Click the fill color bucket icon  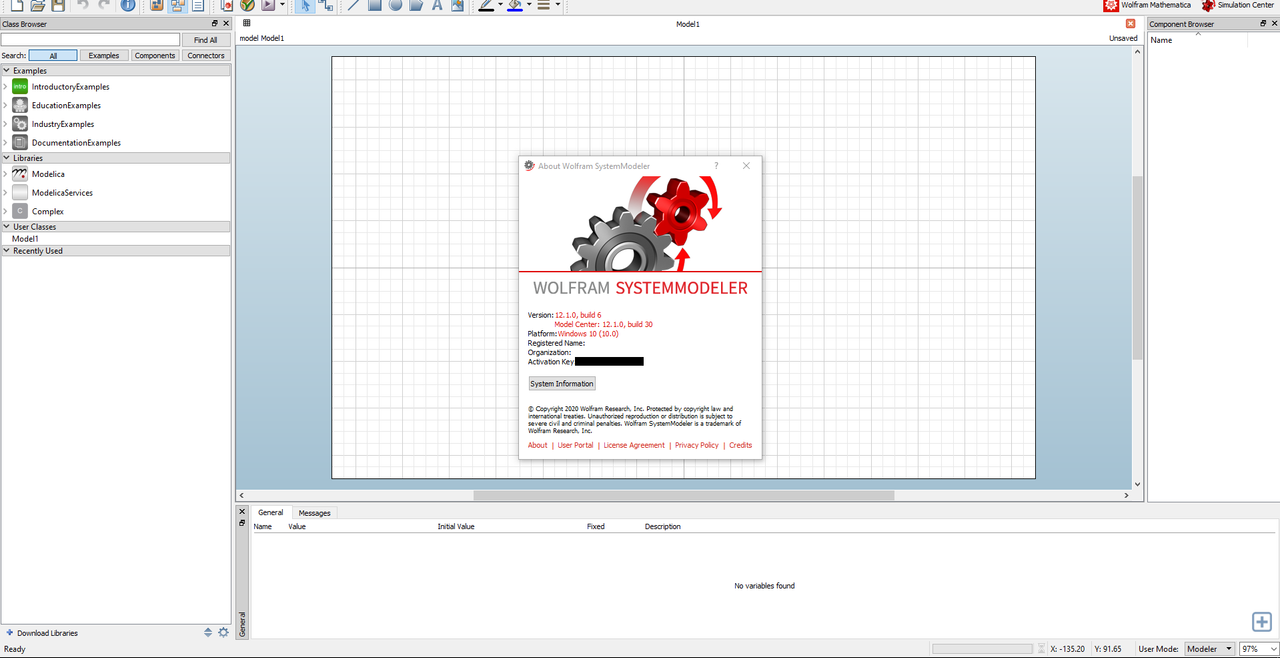(515, 5)
